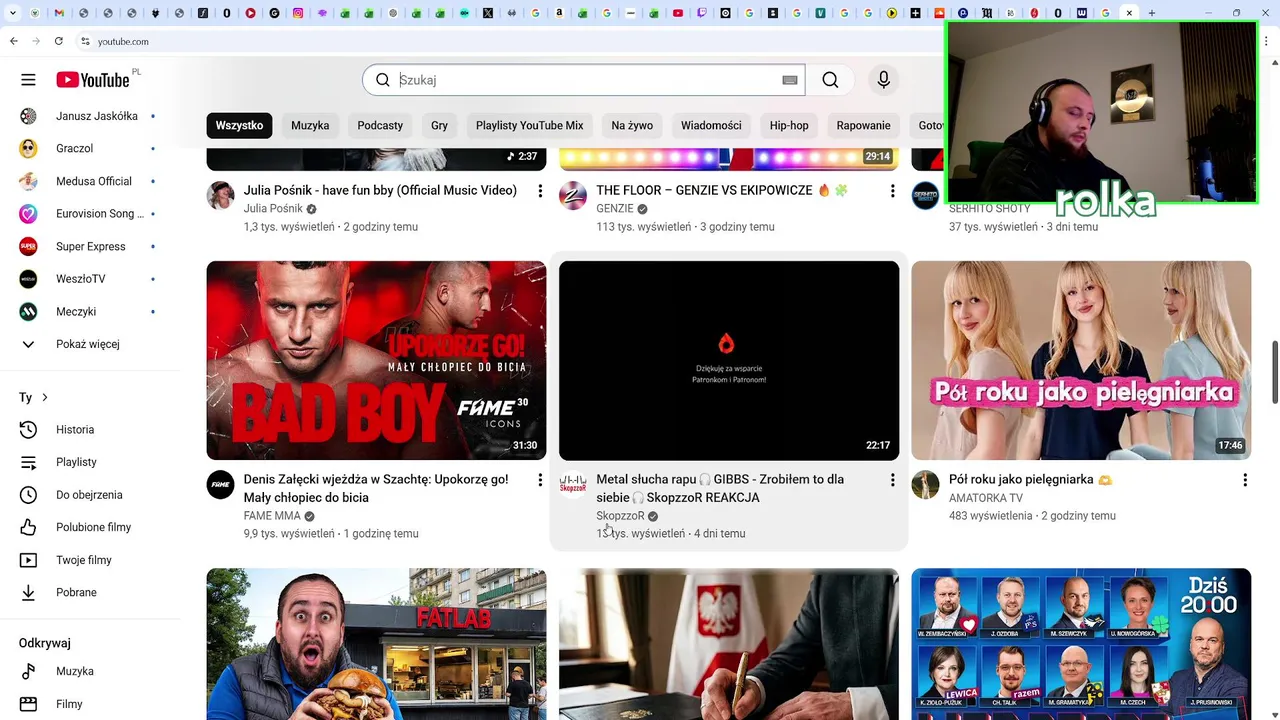The image size is (1280, 720).
Task: Open the Julia Pośnik channel avatar
Action: (220, 195)
